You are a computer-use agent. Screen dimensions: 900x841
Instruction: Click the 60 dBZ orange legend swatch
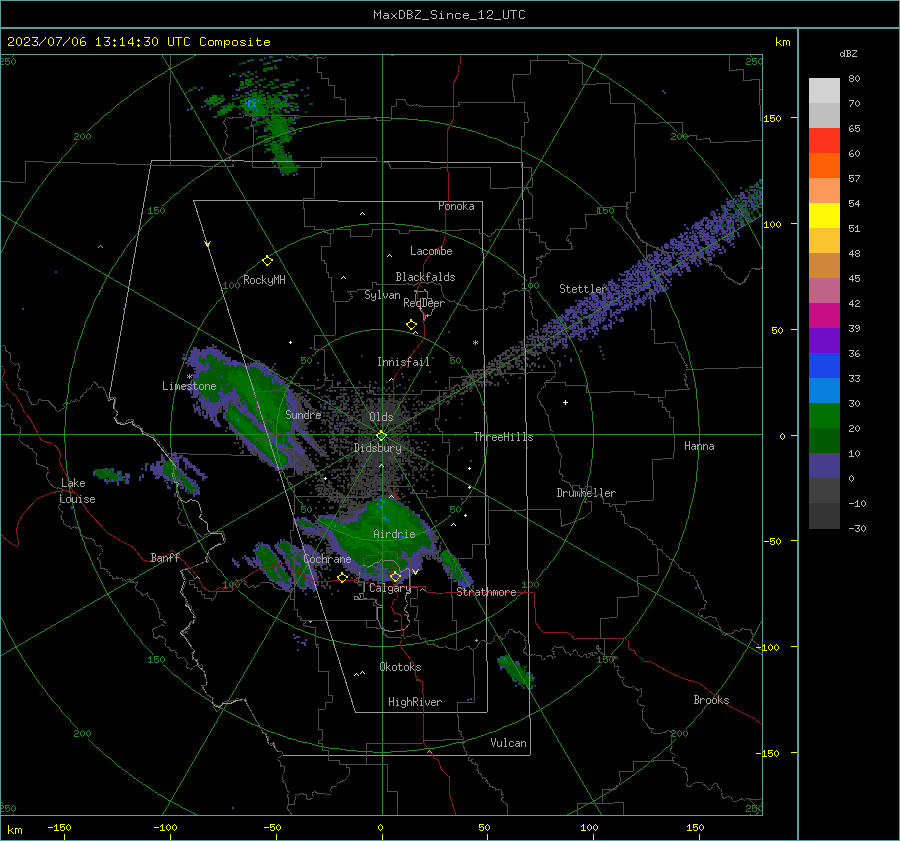(x=824, y=165)
